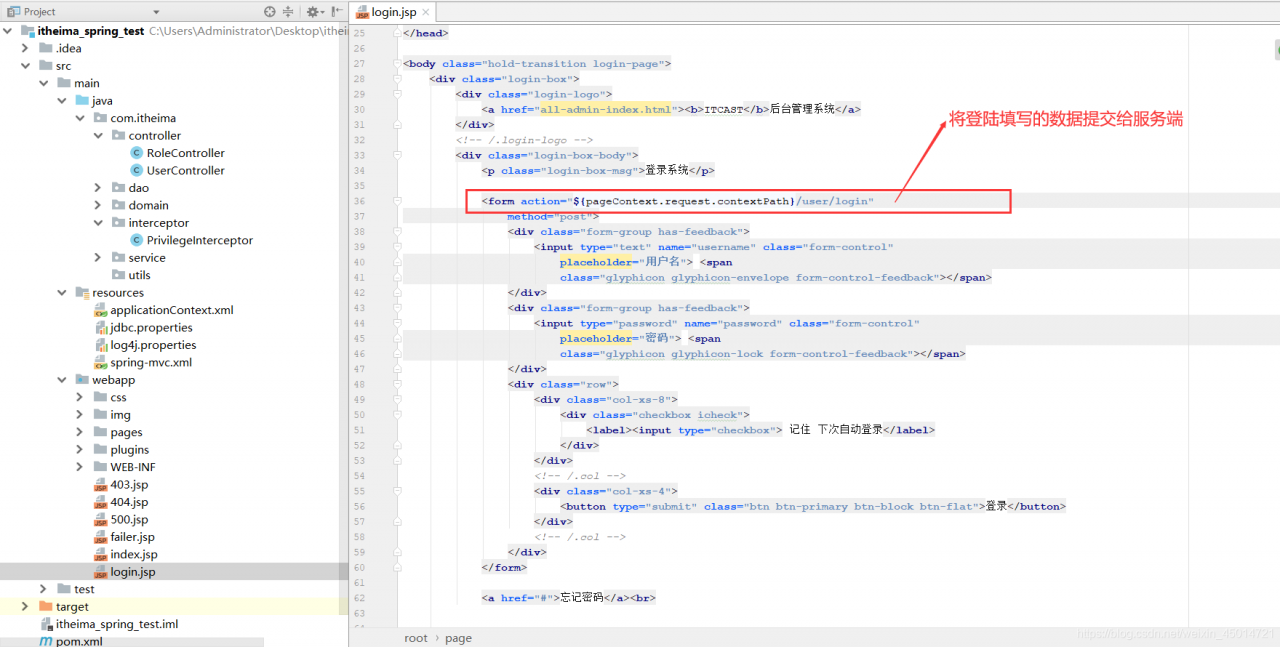Click the 忘记密码 link text in code
1280x647 pixels.
pyautogui.click(x=581, y=598)
